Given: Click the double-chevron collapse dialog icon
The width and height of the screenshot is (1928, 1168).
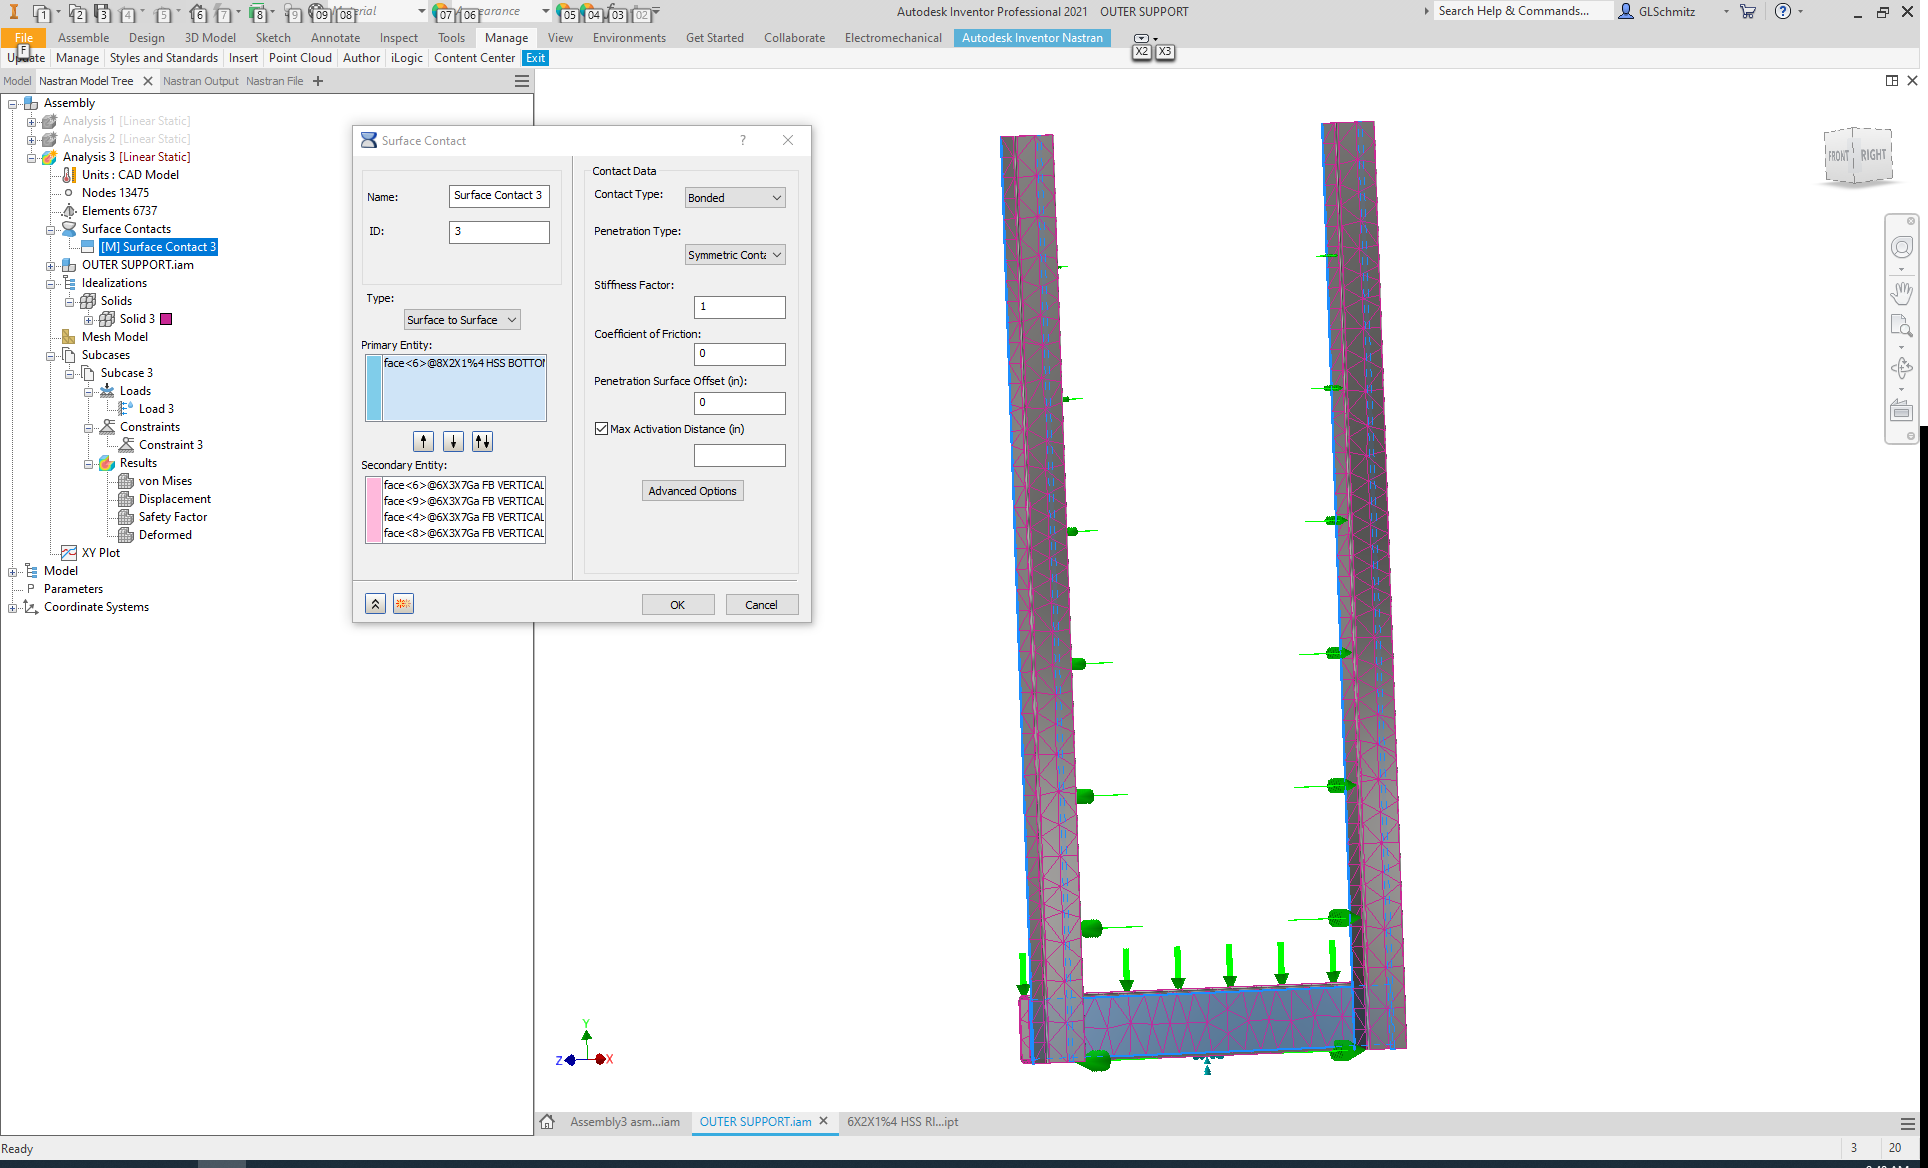Looking at the screenshot, I should (x=375, y=604).
